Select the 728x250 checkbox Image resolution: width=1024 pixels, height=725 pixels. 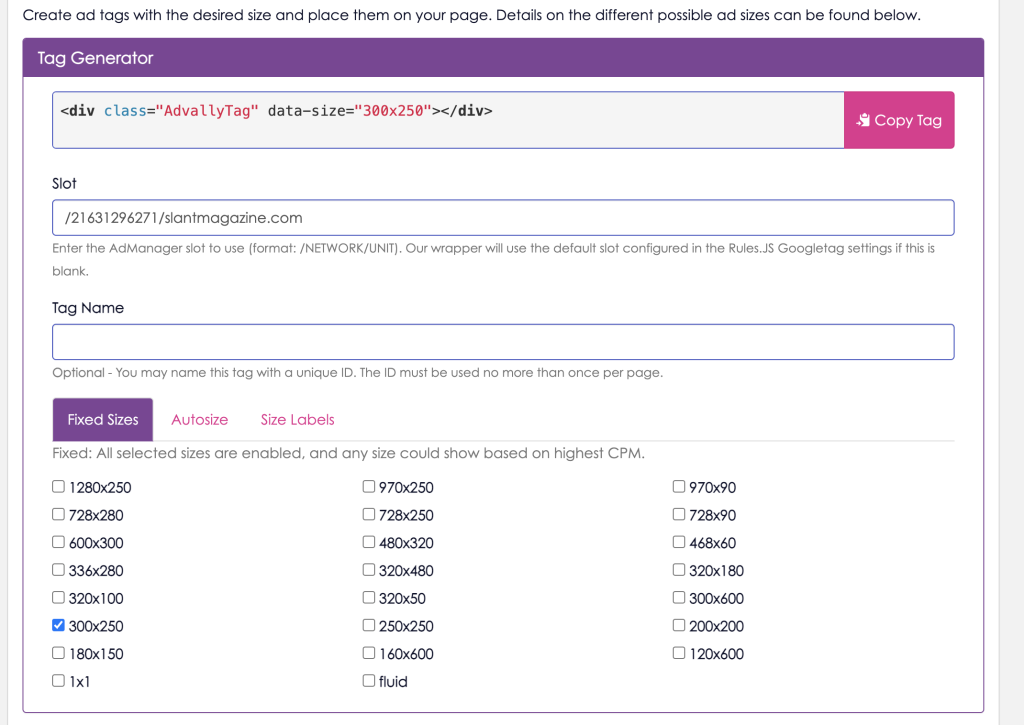point(368,515)
